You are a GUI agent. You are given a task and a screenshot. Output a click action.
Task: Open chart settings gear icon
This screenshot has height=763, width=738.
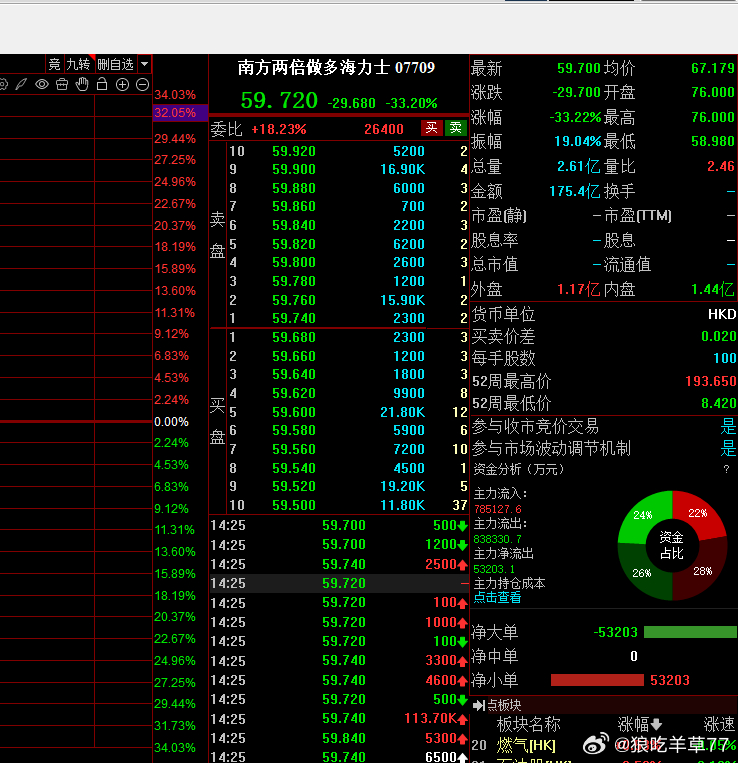pos(3,85)
